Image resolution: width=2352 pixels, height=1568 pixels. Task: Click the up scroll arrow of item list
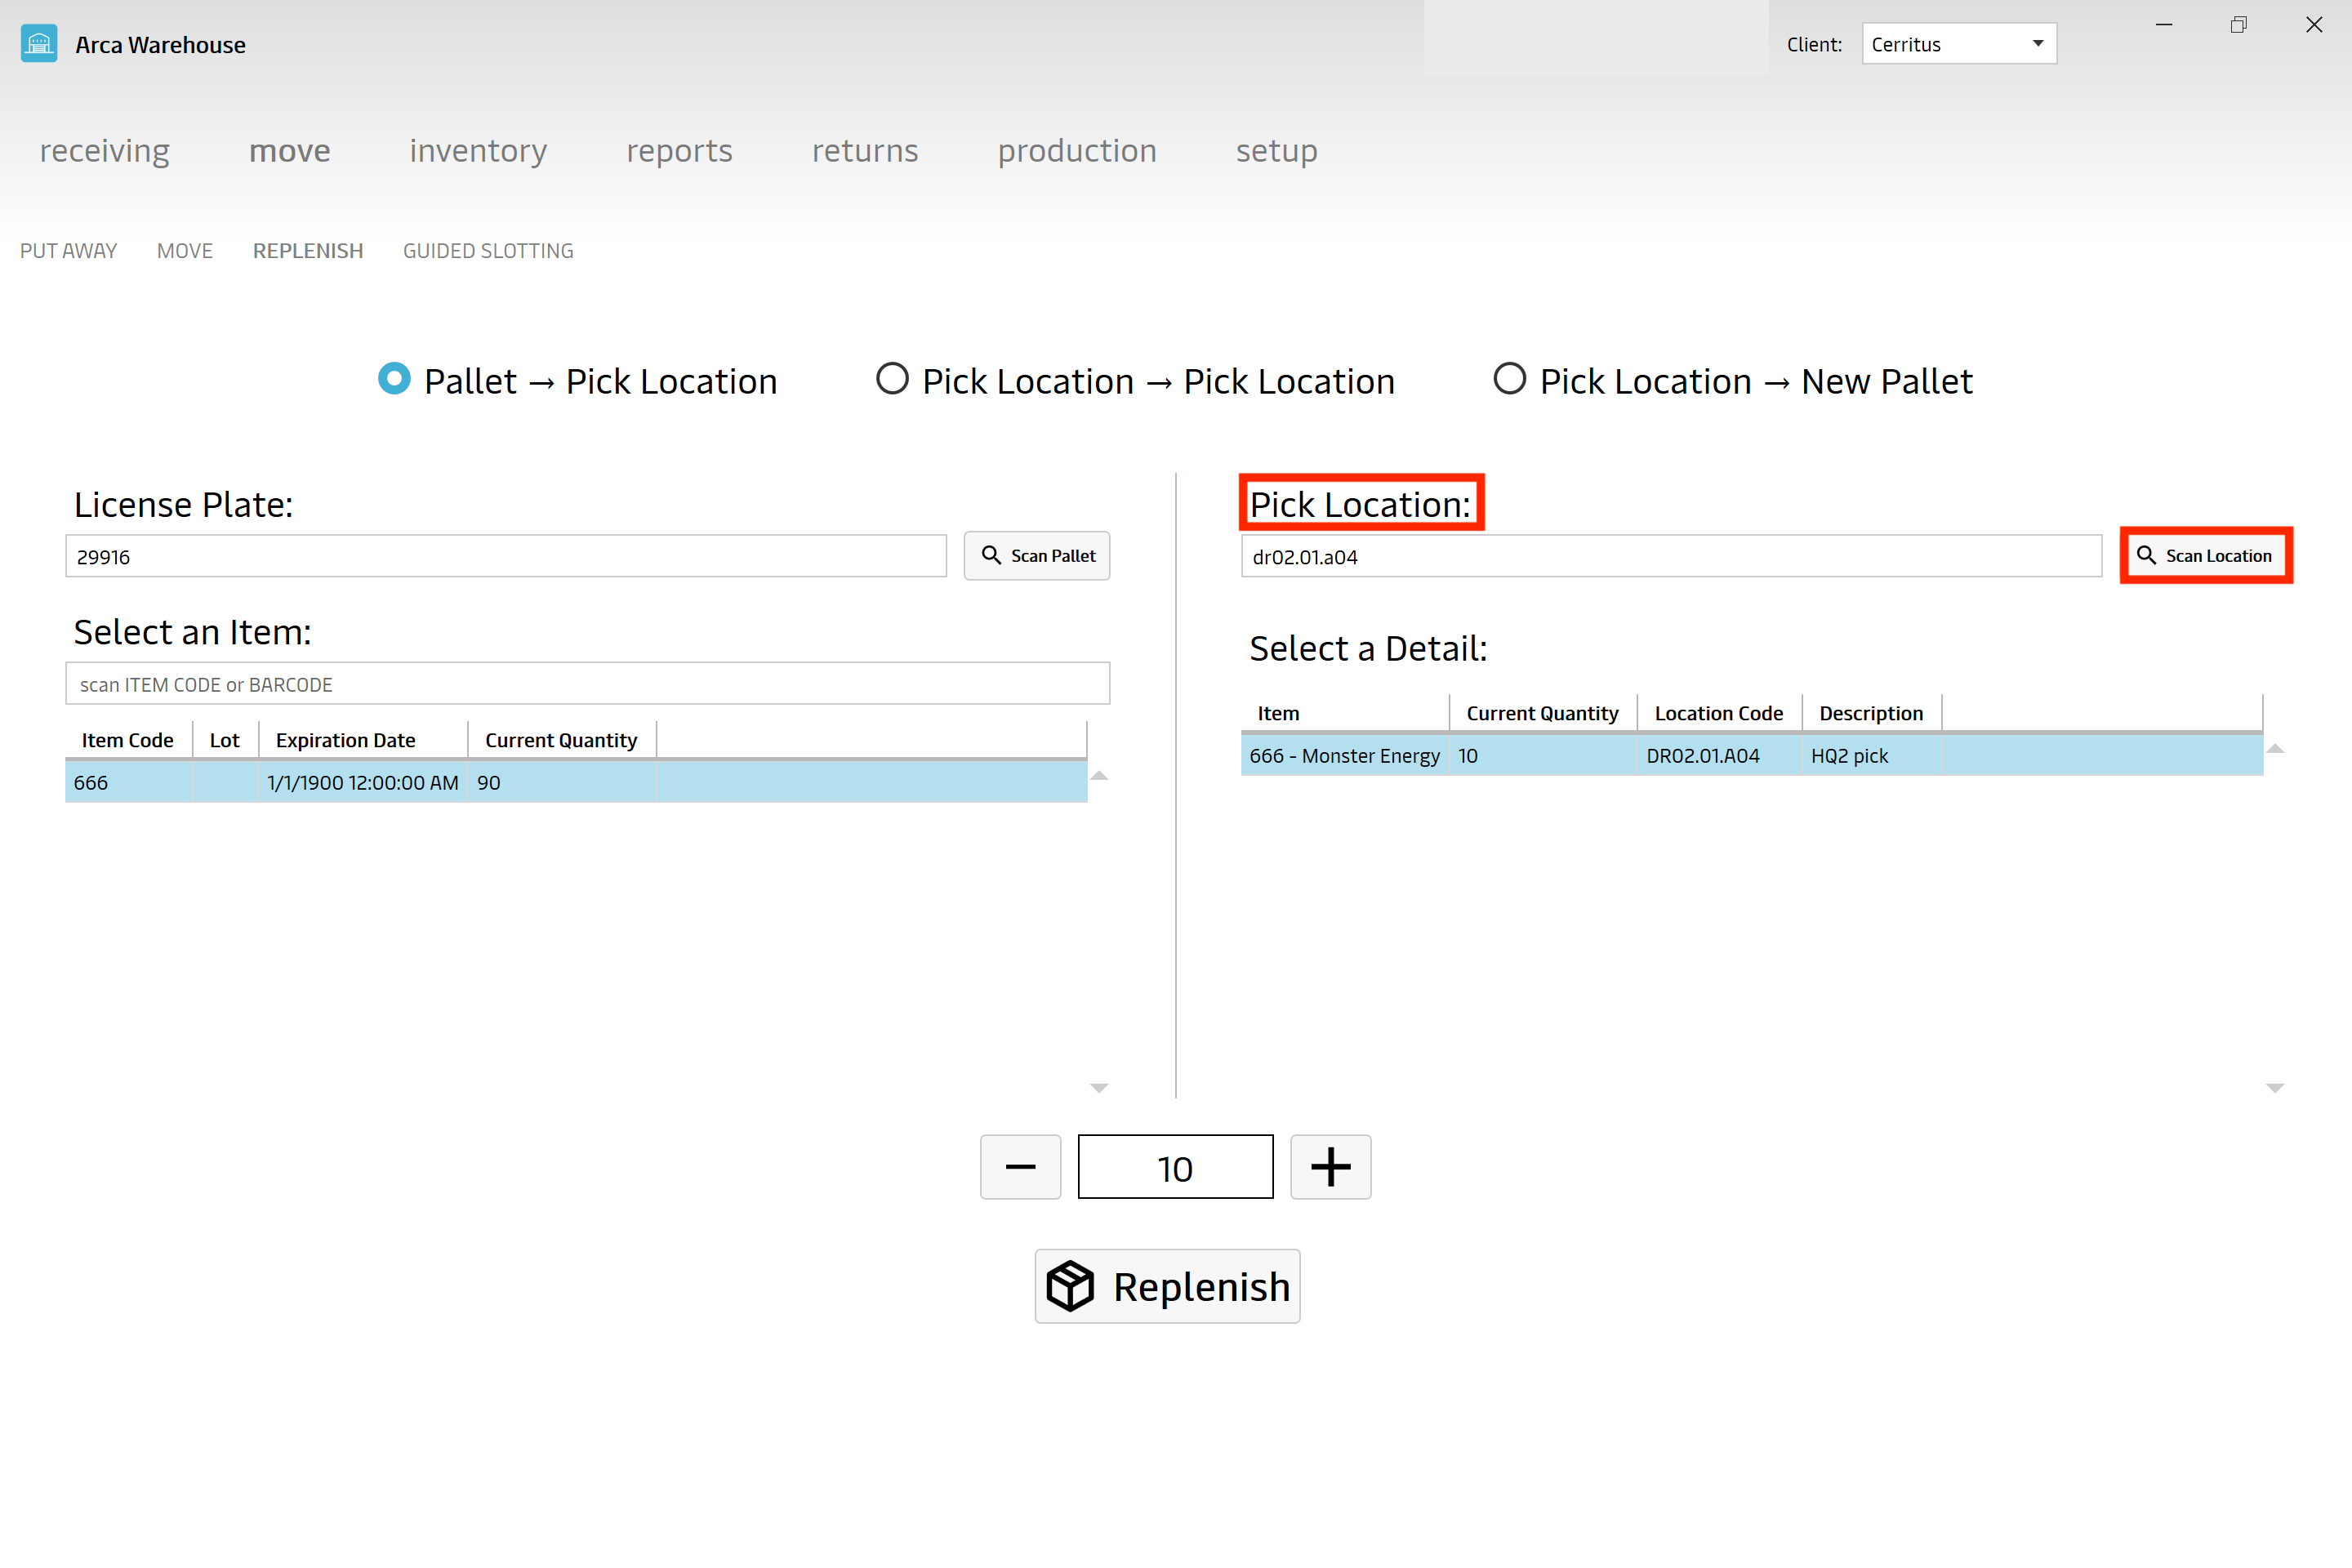pos(1099,775)
